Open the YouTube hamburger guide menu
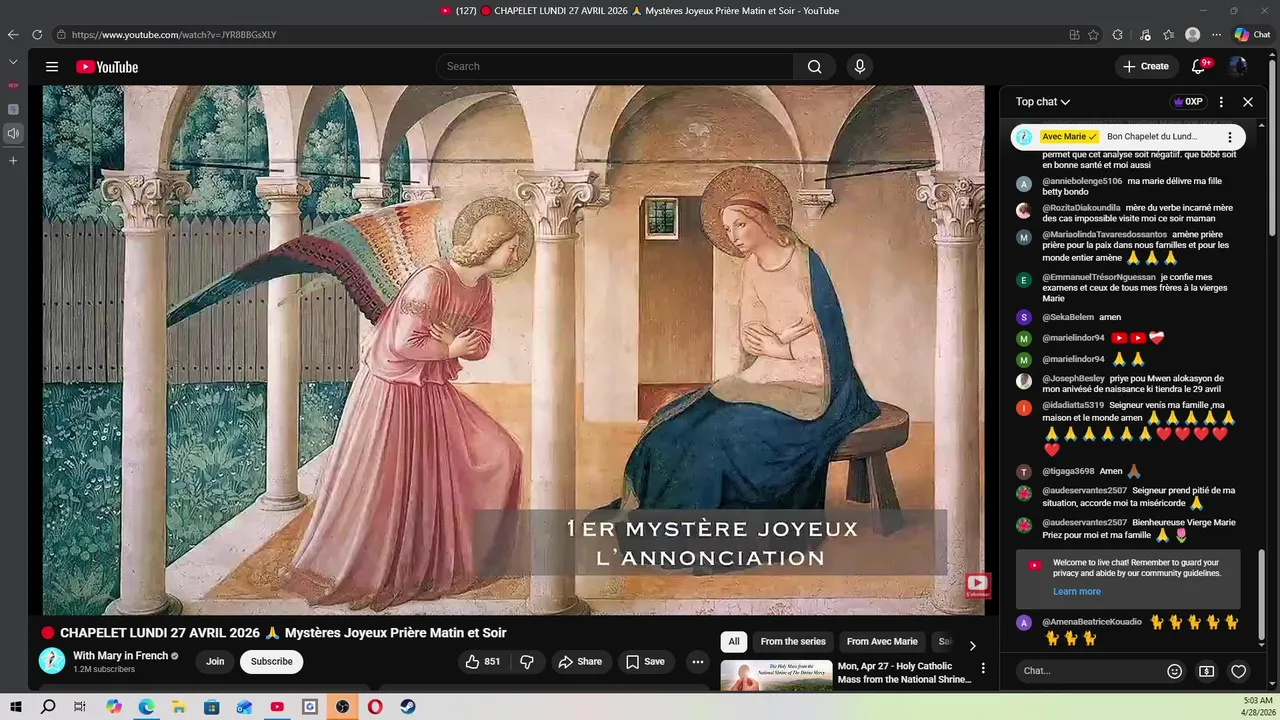 point(52,67)
